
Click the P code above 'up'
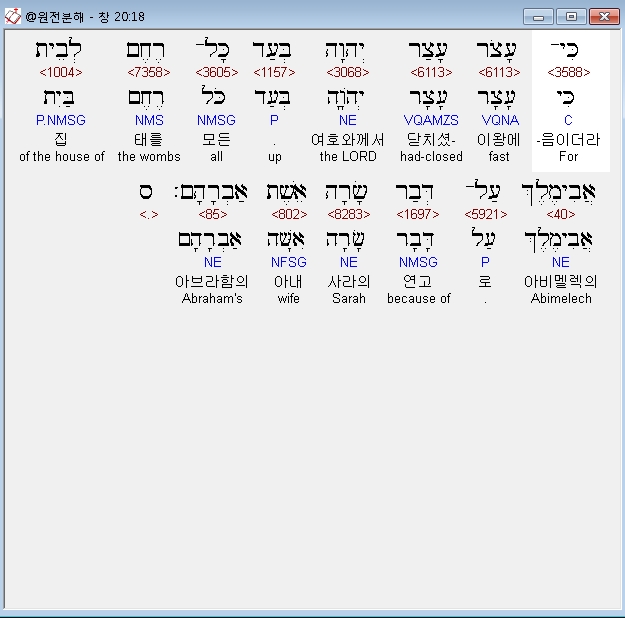(274, 120)
